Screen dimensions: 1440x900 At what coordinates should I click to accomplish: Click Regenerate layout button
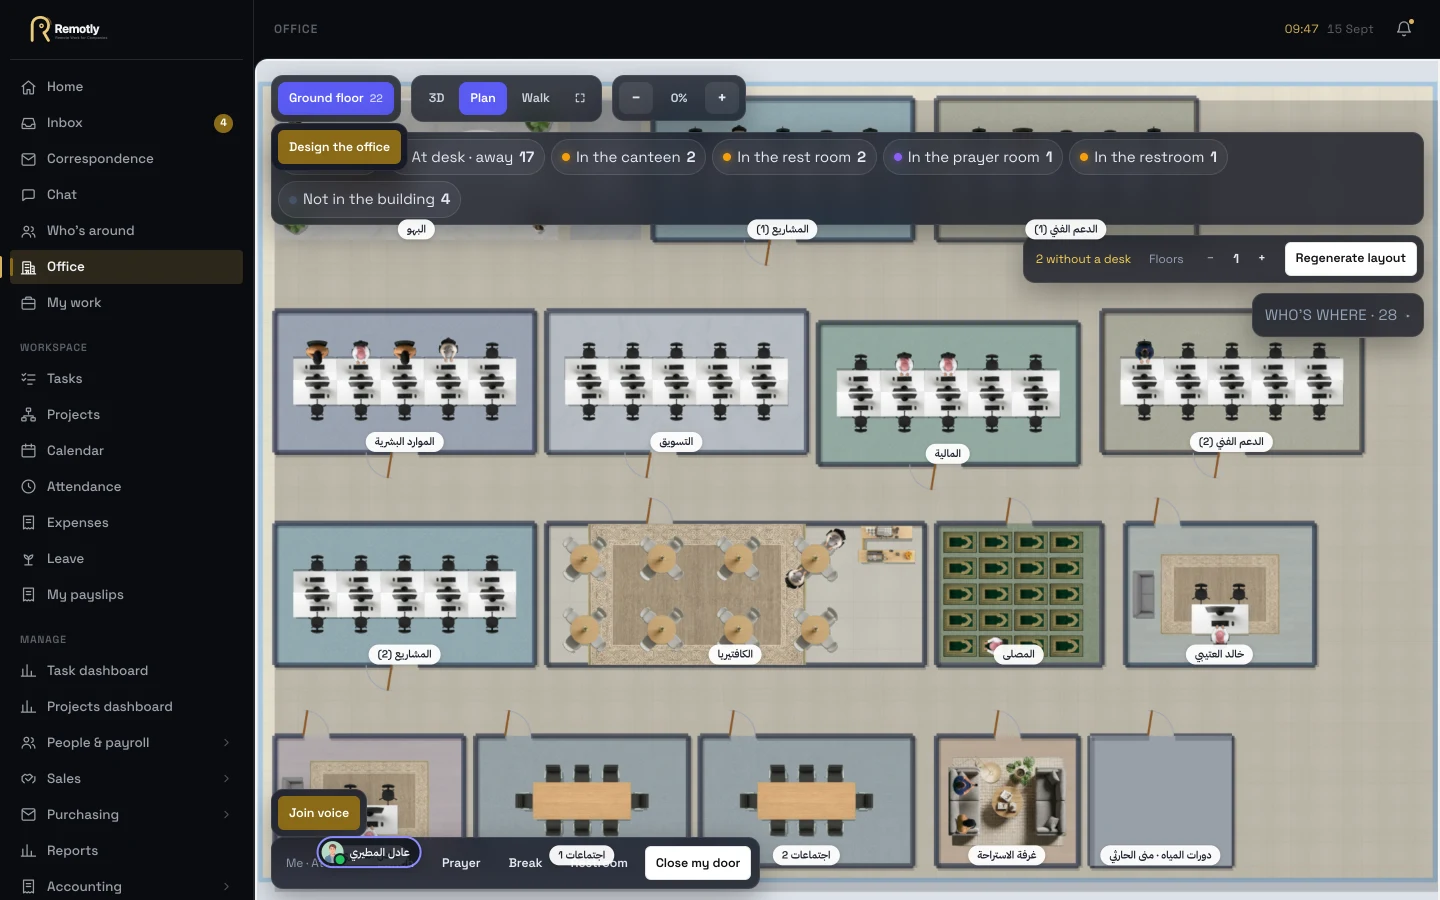click(x=1350, y=258)
